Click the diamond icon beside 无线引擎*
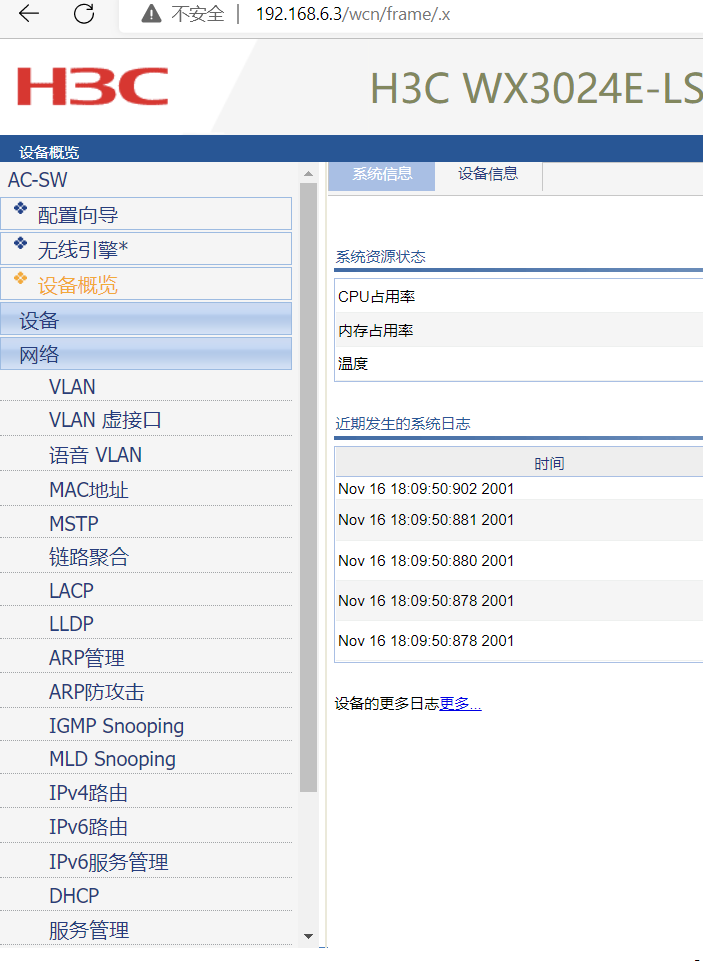Image resolution: width=703 pixels, height=961 pixels. (x=21, y=243)
